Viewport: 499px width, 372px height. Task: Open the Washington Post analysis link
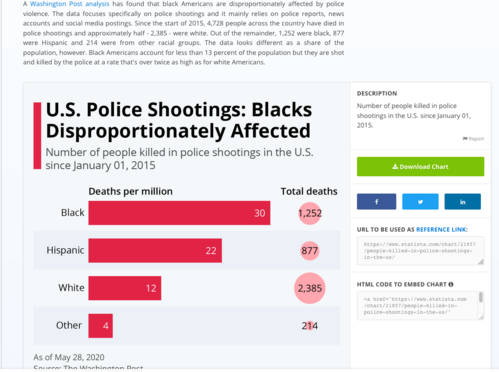(69, 4)
